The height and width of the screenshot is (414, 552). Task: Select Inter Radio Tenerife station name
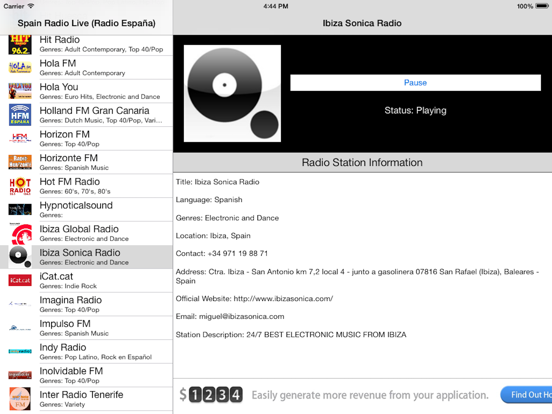81,395
